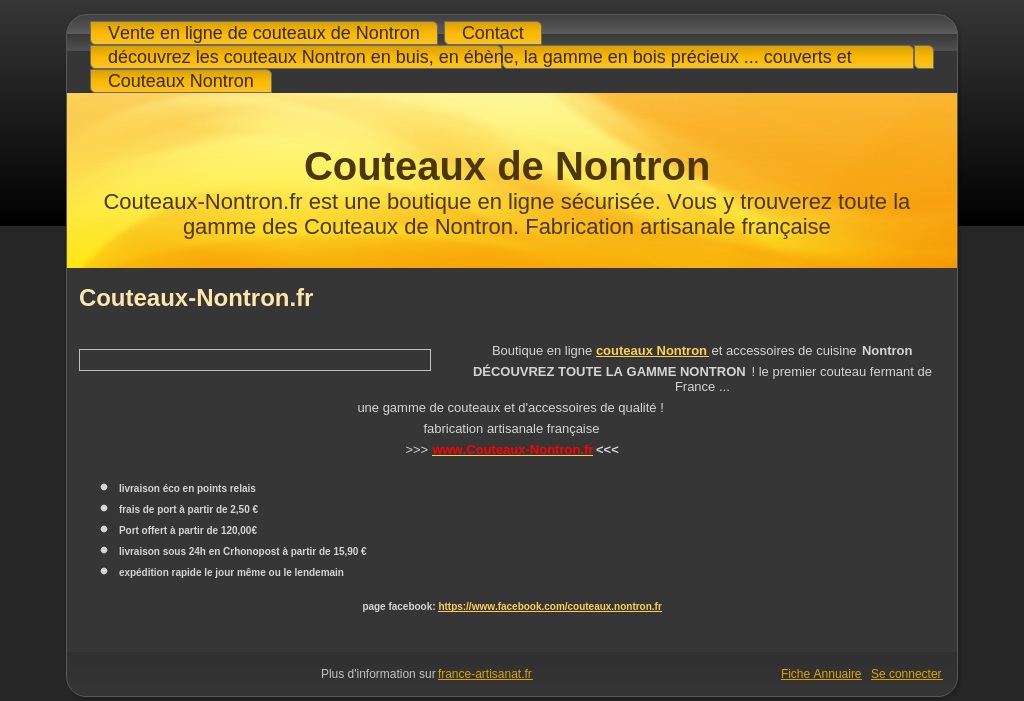Click 'fabrication artisanale française' line
Viewport: 1024px width, 701px height.
coord(511,429)
